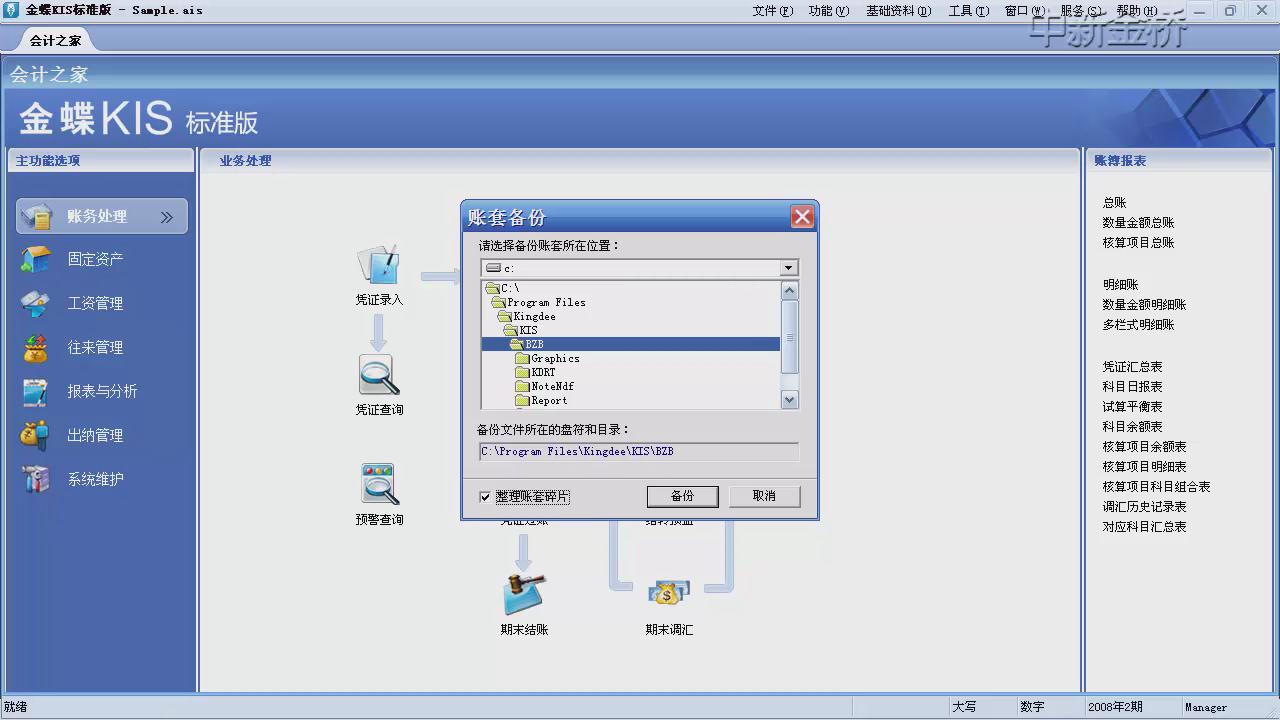Click the 取消 cancel button

tap(764, 496)
